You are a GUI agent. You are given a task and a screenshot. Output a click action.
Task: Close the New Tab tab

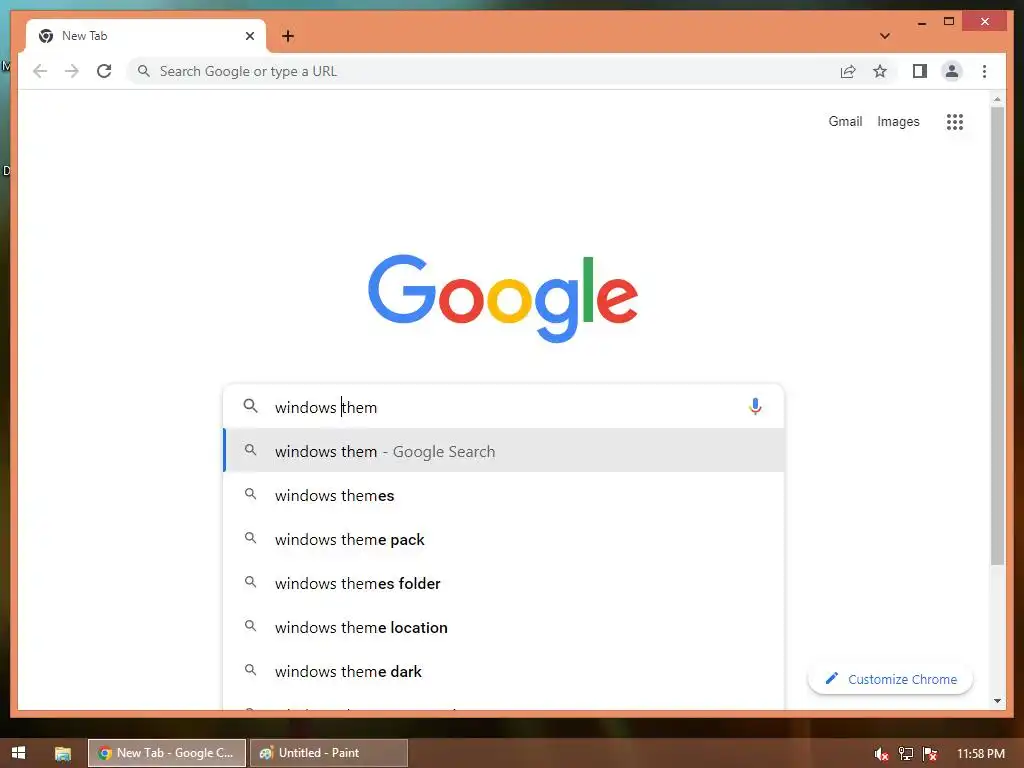coord(249,36)
